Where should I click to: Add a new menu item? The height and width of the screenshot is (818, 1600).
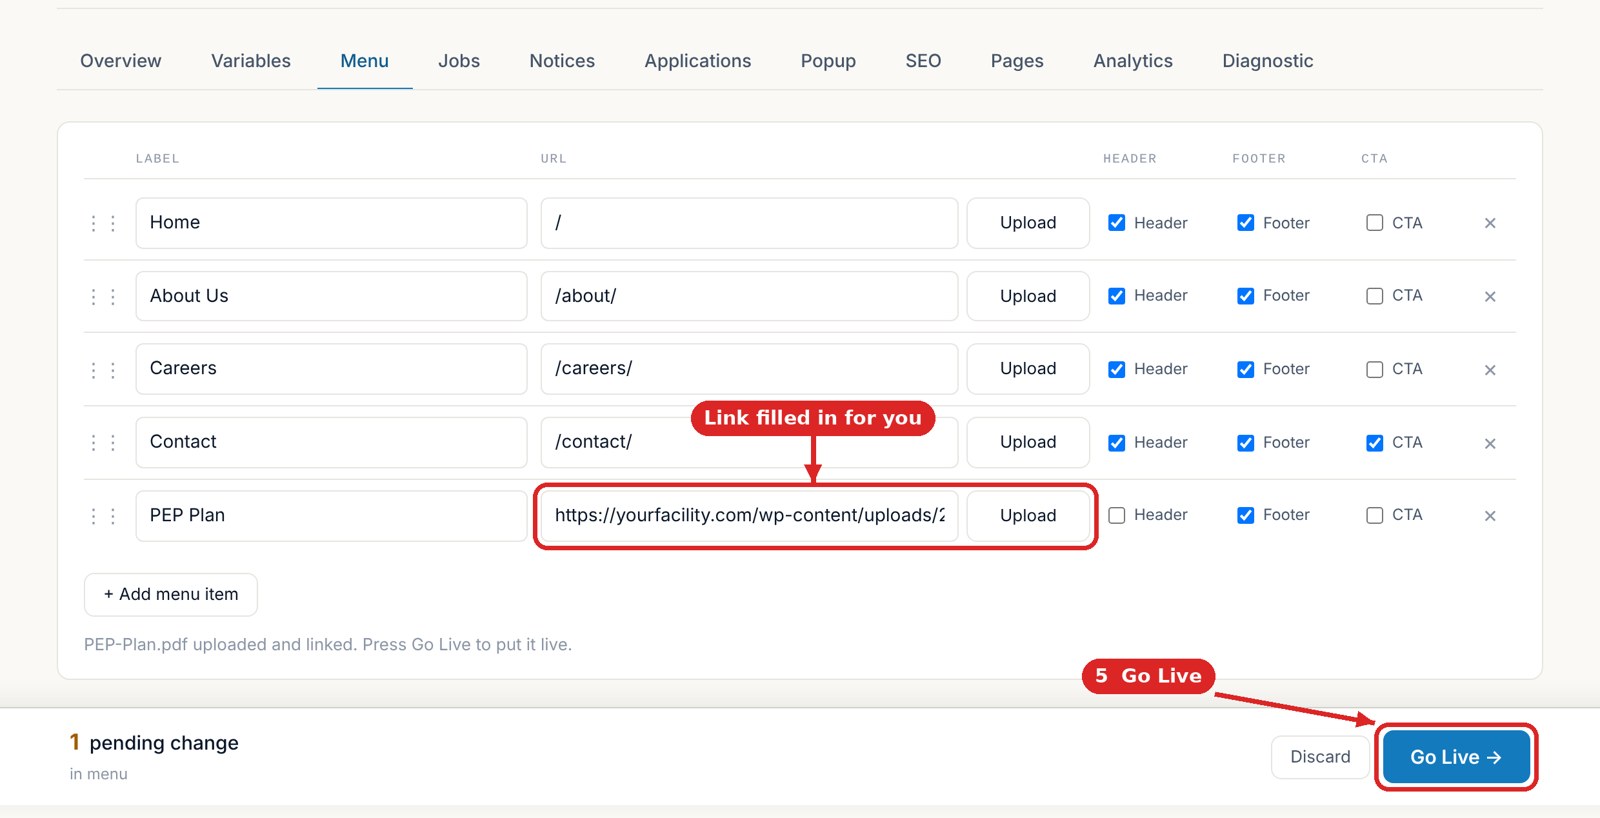tap(171, 594)
